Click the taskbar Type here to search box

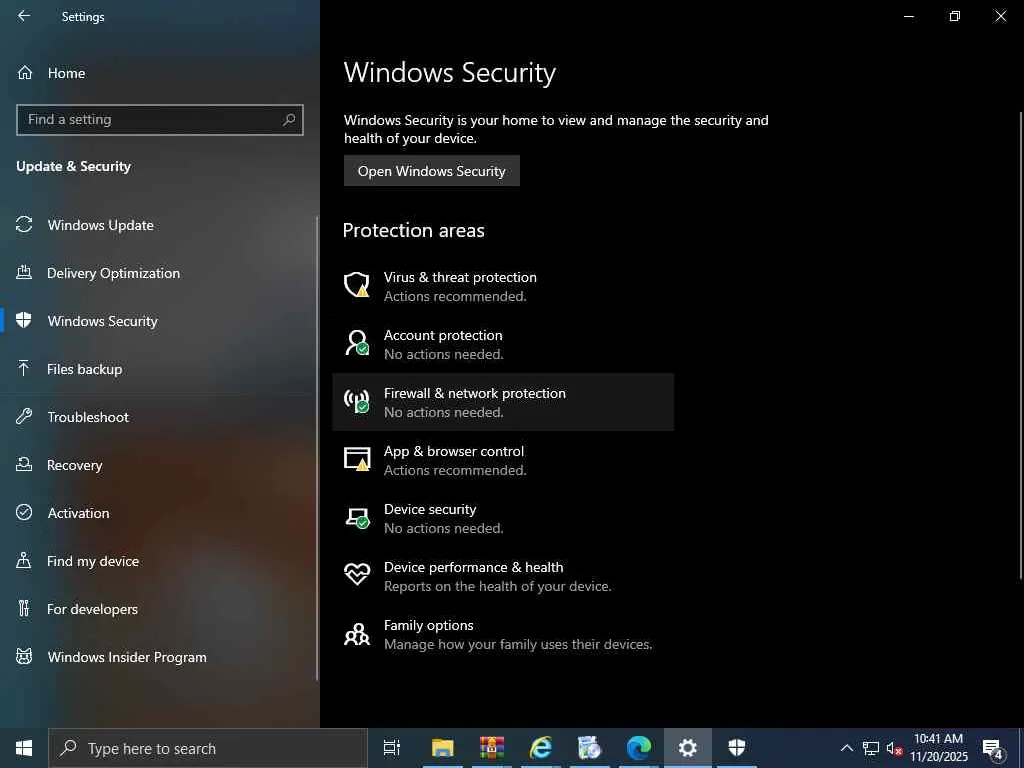tap(208, 748)
